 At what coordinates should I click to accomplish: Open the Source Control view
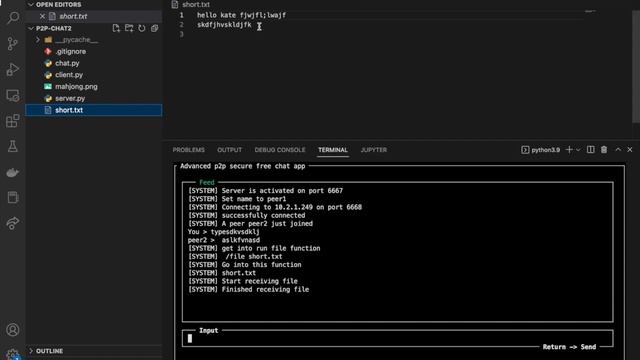pos(13,44)
